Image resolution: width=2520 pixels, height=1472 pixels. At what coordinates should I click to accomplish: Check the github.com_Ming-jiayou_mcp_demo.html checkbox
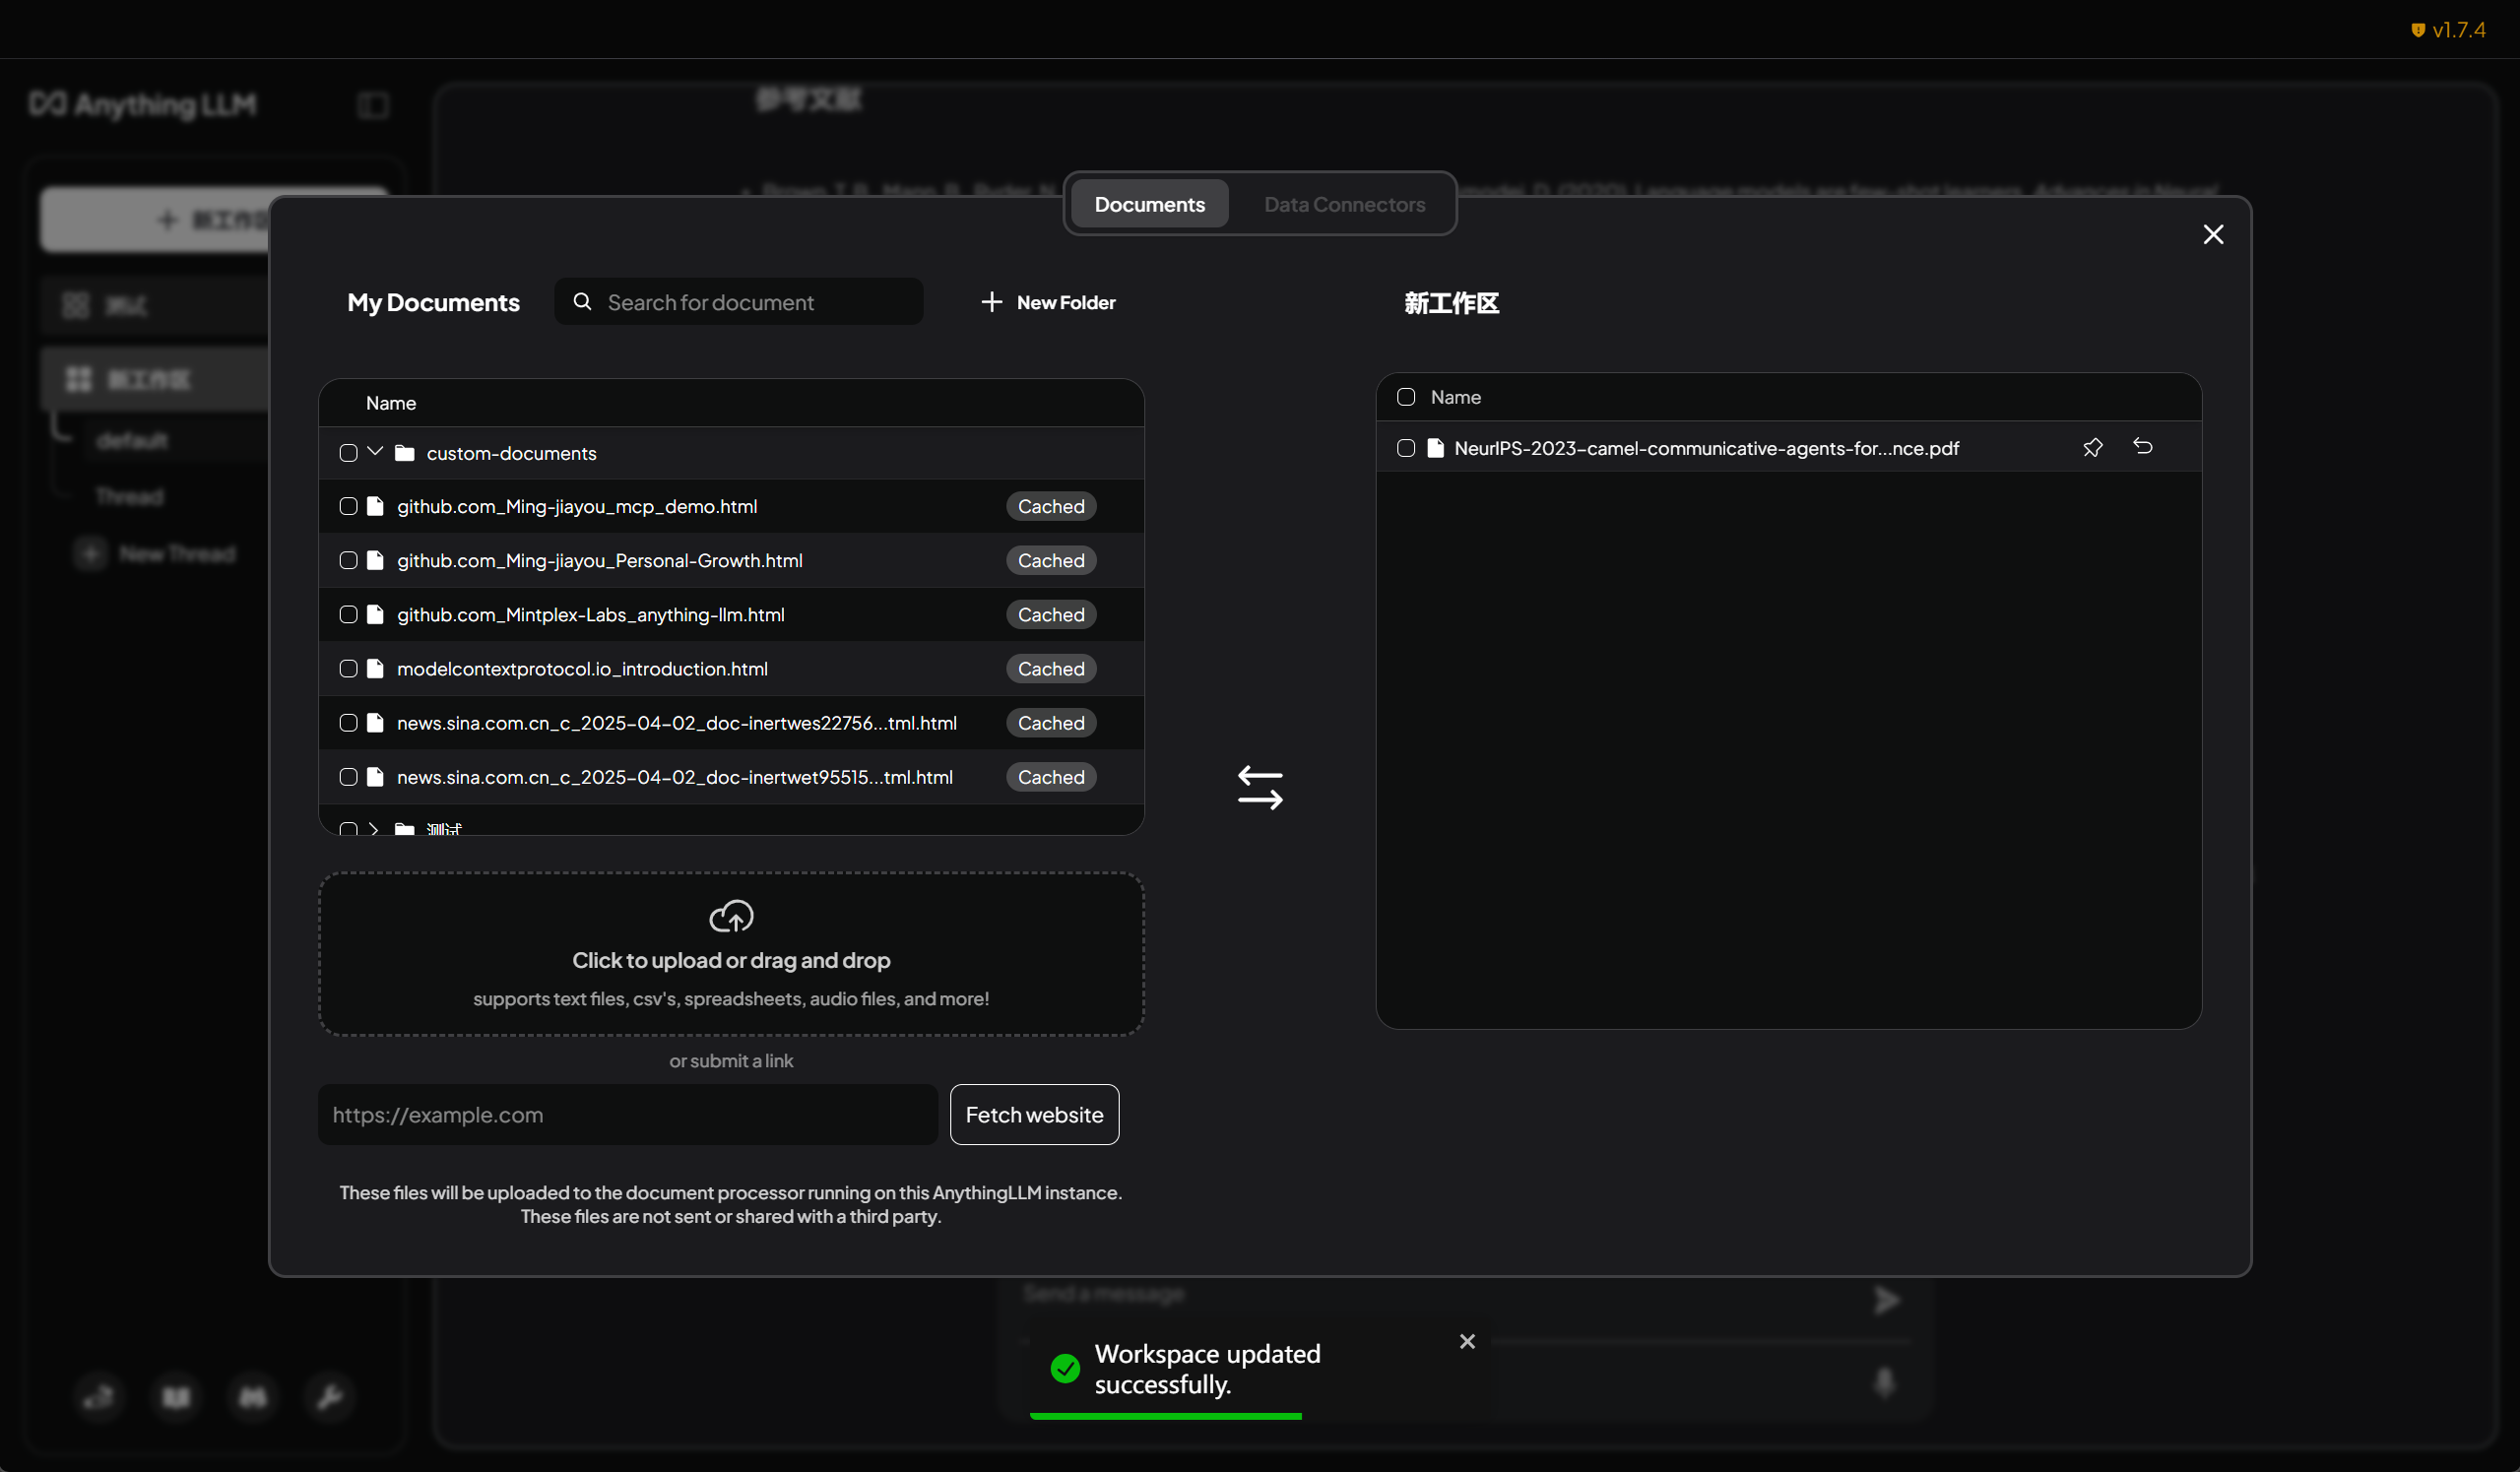[348, 507]
